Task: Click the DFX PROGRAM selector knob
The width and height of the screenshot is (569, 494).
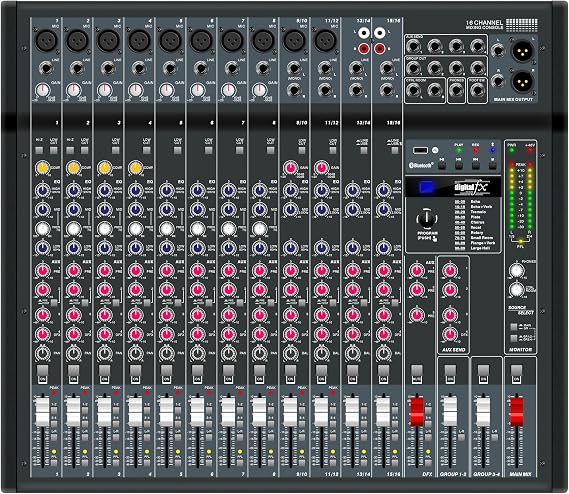Action: point(427,219)
